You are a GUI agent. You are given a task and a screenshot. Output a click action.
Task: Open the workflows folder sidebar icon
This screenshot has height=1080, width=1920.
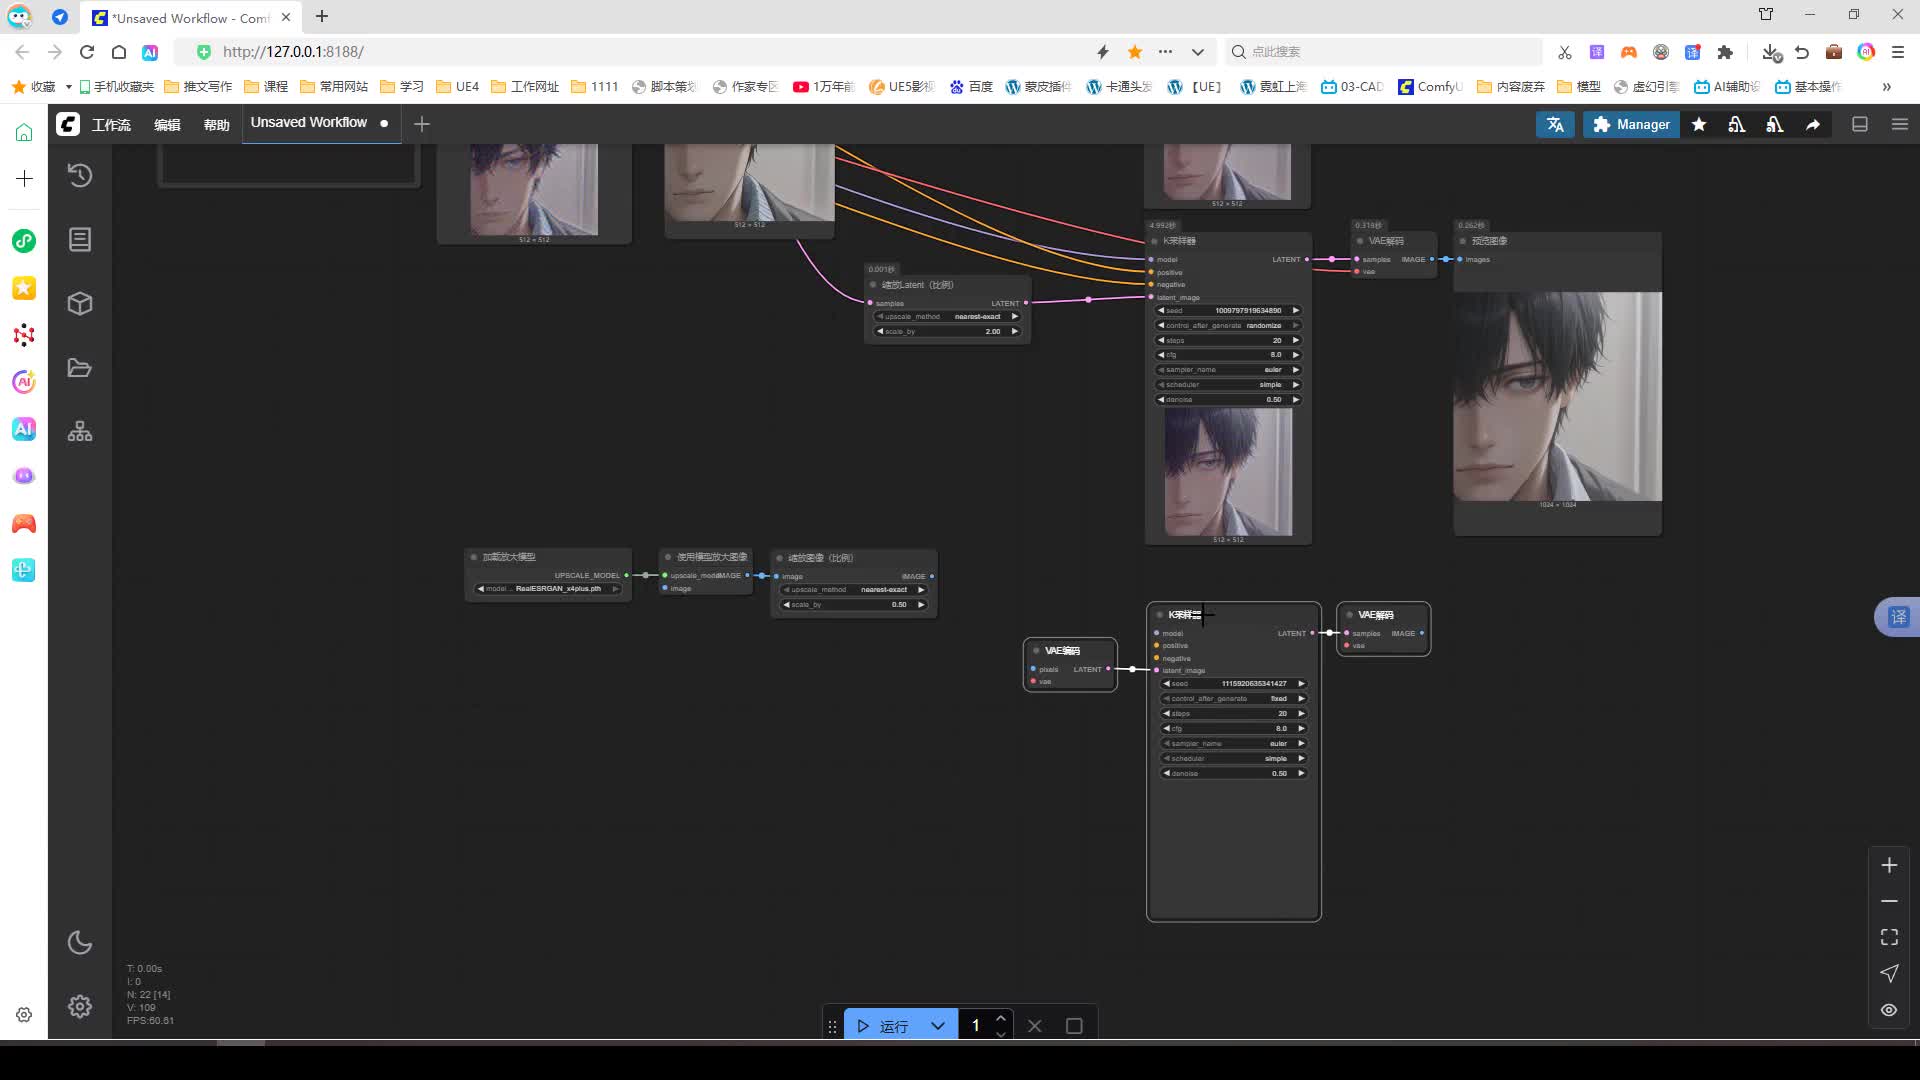tap(80, 368)
